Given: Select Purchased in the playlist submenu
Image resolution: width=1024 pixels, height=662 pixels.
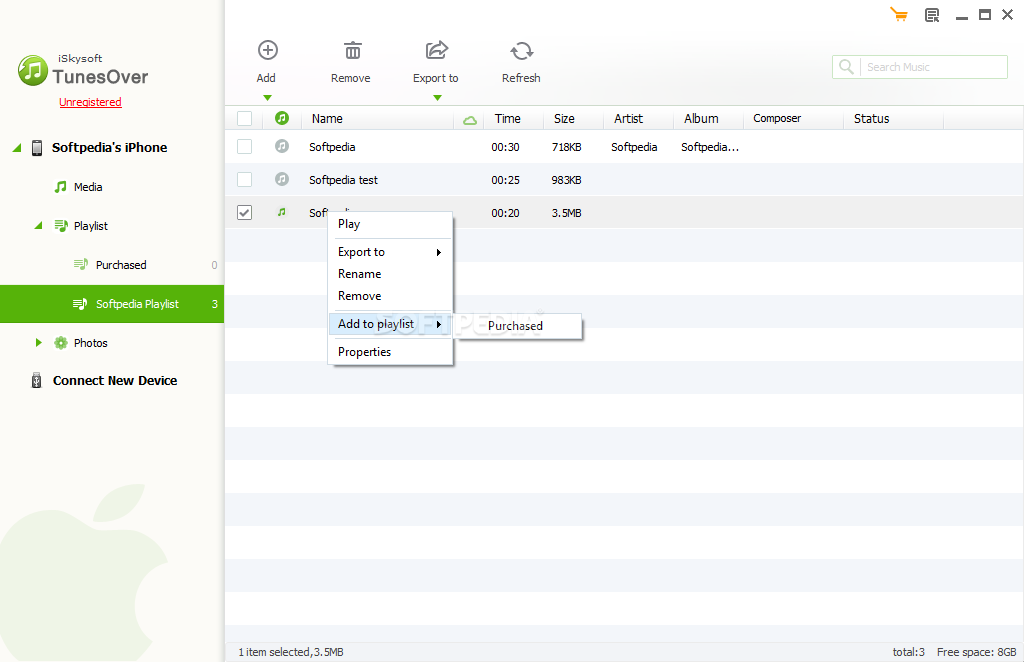Looking at the screenshot, I should (x=517, y=326).
